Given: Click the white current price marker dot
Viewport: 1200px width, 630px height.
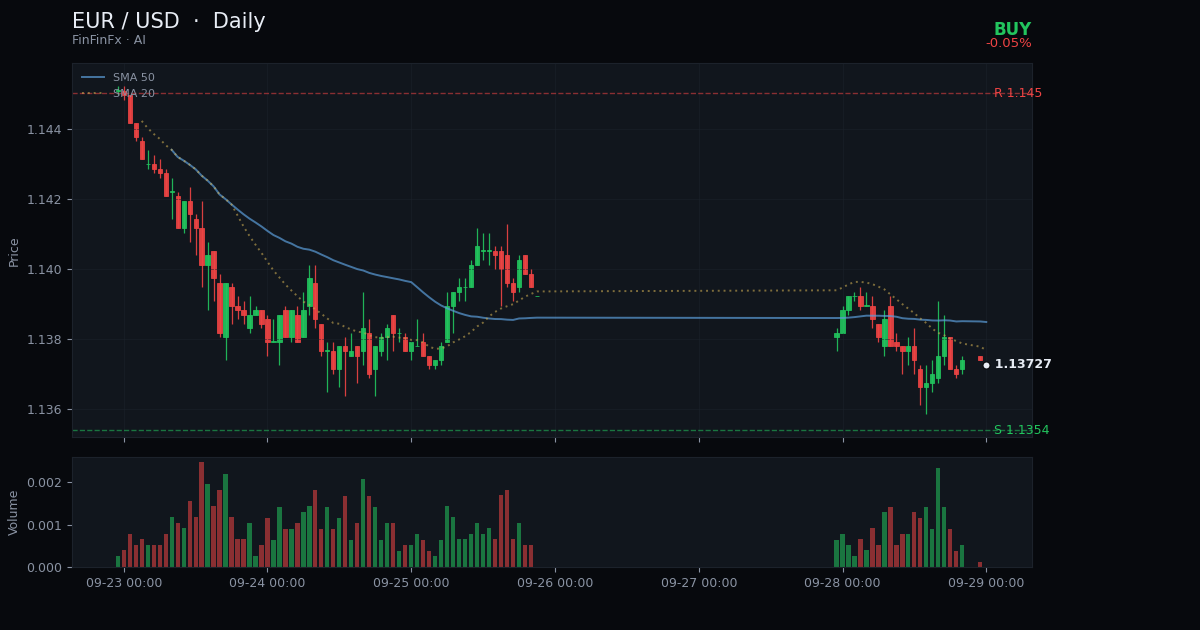Looking at the screenshot, I should click(x=986, y=365).
